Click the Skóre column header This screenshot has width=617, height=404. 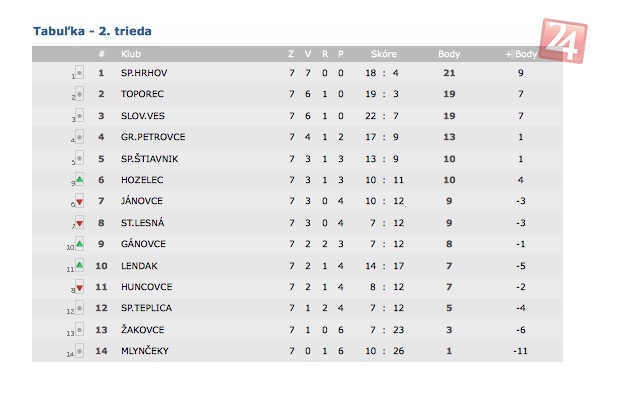coord(383,53)
